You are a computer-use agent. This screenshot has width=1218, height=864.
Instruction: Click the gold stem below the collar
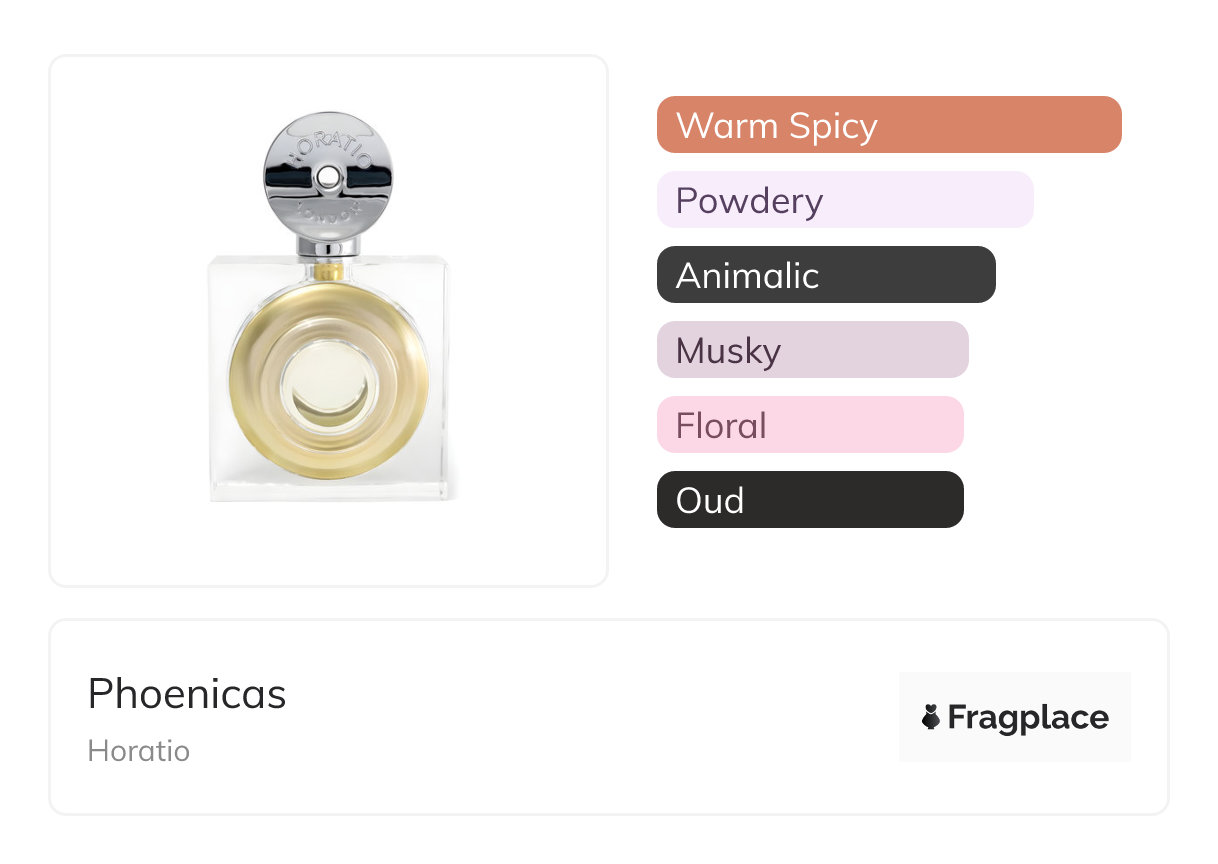[329, 269]
